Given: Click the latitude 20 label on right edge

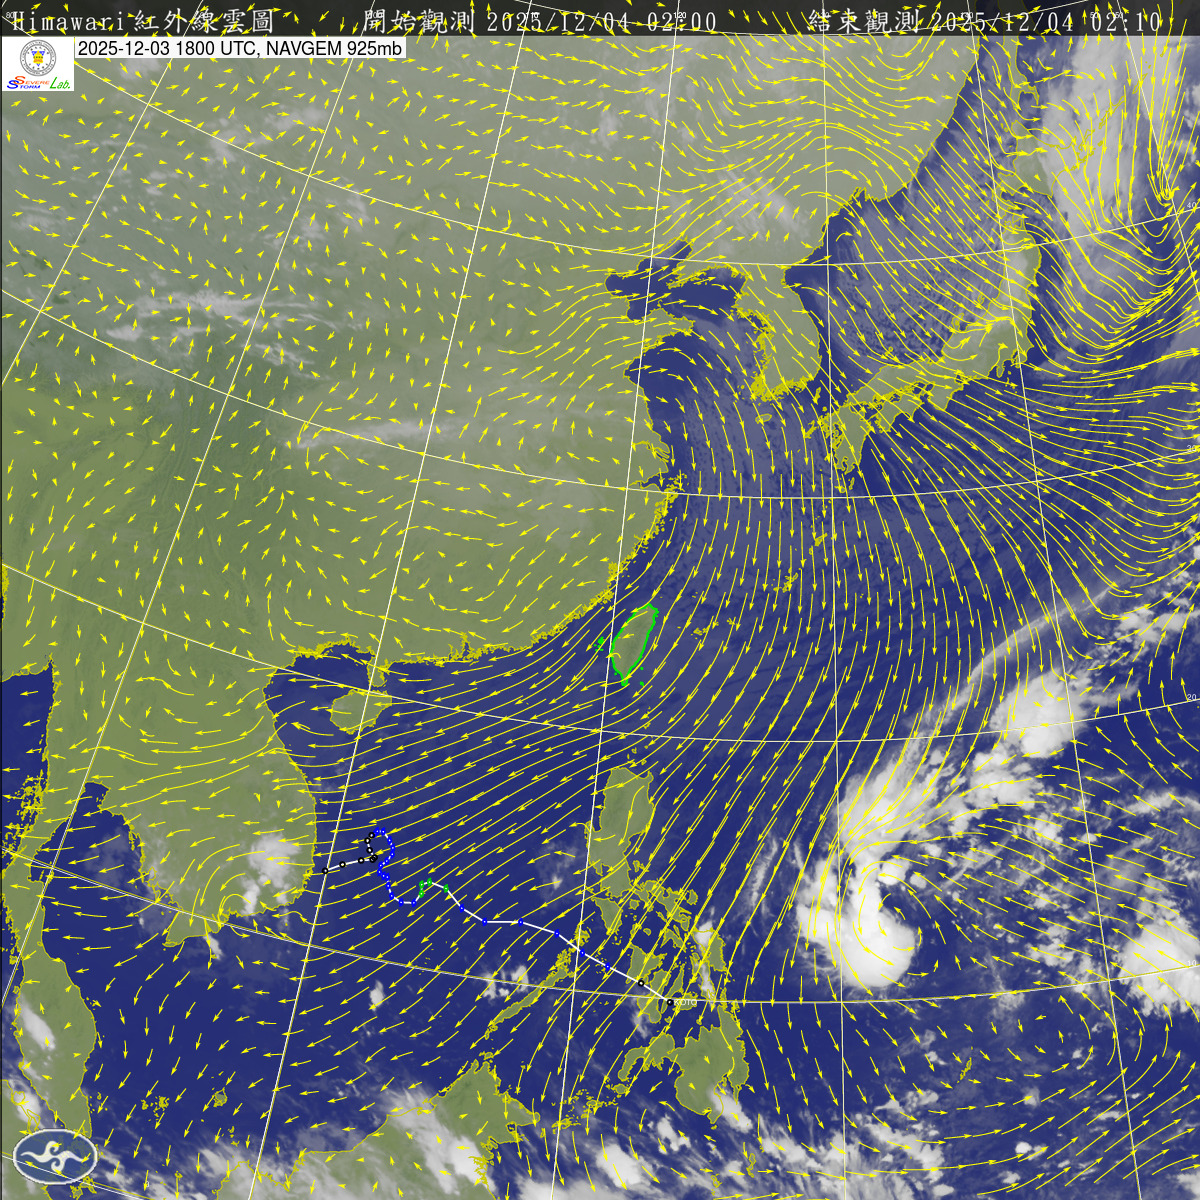Looking at the screenshot, I should [x=1191, y=696].
